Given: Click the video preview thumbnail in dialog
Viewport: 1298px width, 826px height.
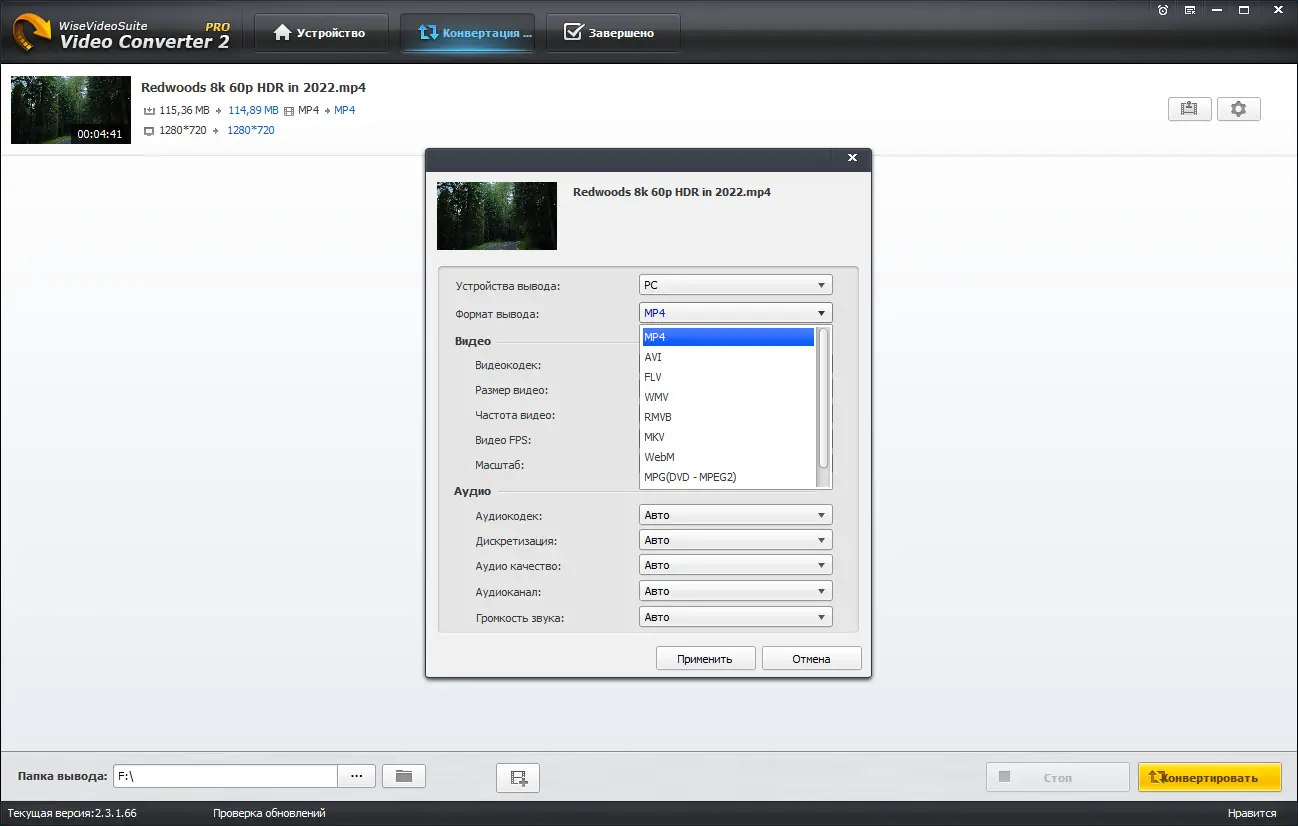Looking at the screenshot, I should tap(497, 216).
